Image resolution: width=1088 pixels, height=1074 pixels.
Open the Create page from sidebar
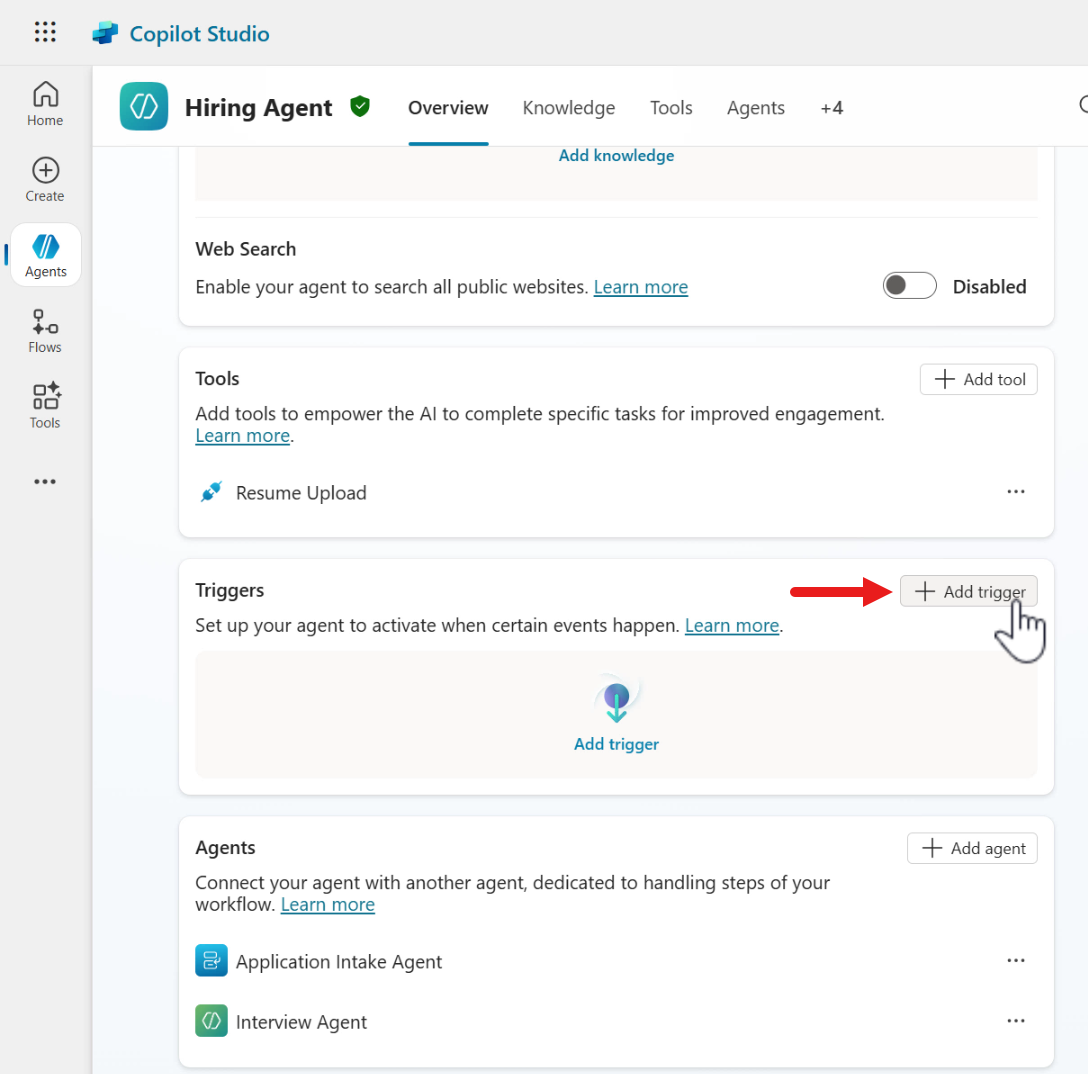[x=45, y=180]
